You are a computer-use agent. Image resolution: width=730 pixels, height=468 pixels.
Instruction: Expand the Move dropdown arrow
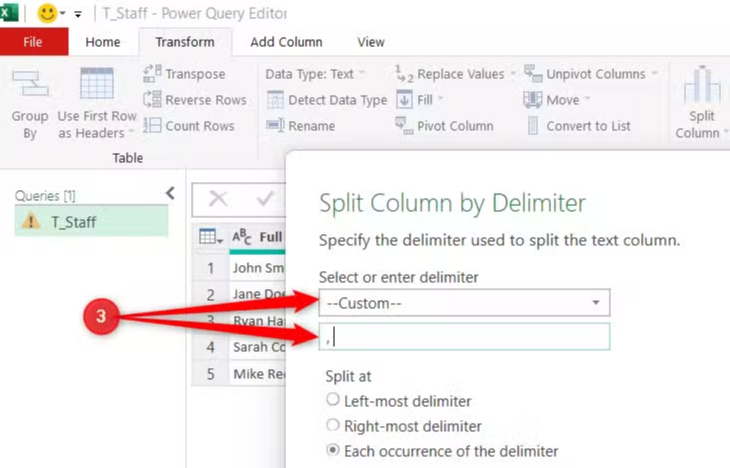(x=587, y=99)
